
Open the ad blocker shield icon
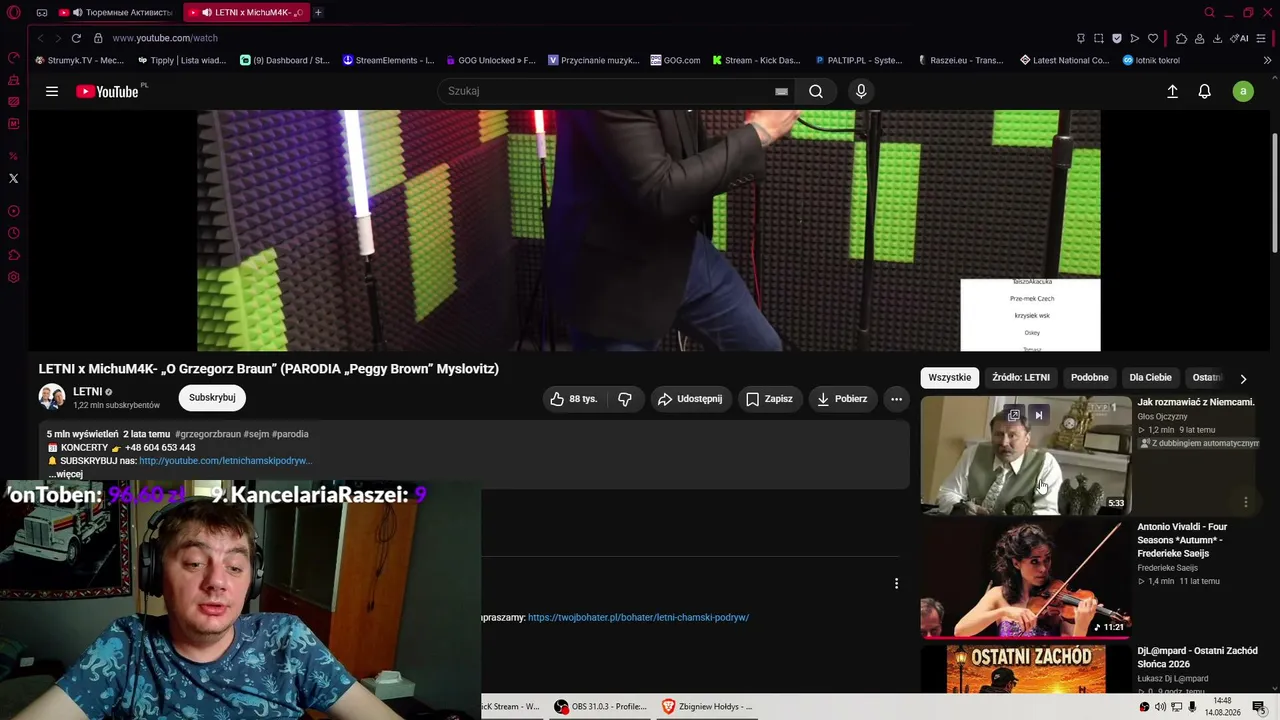point(1117,38)
